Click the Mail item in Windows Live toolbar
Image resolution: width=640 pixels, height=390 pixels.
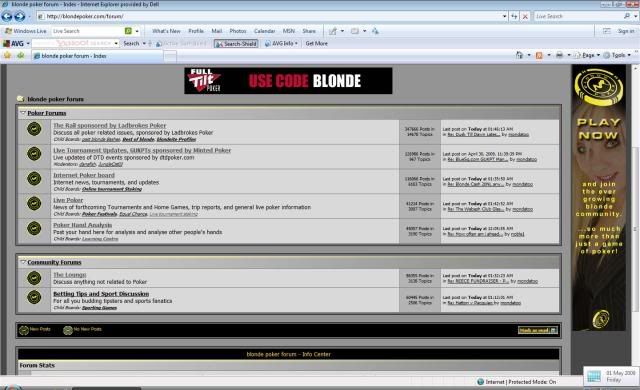coord(217,31)
